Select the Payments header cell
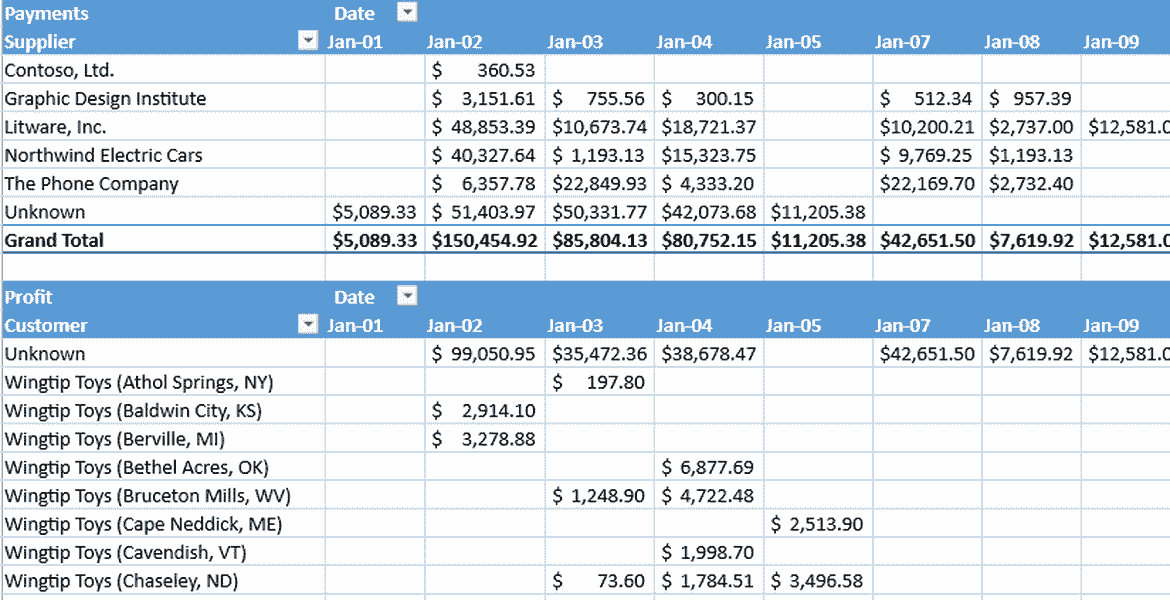This screenshot has width=1170, height=600. pos(47,13)
